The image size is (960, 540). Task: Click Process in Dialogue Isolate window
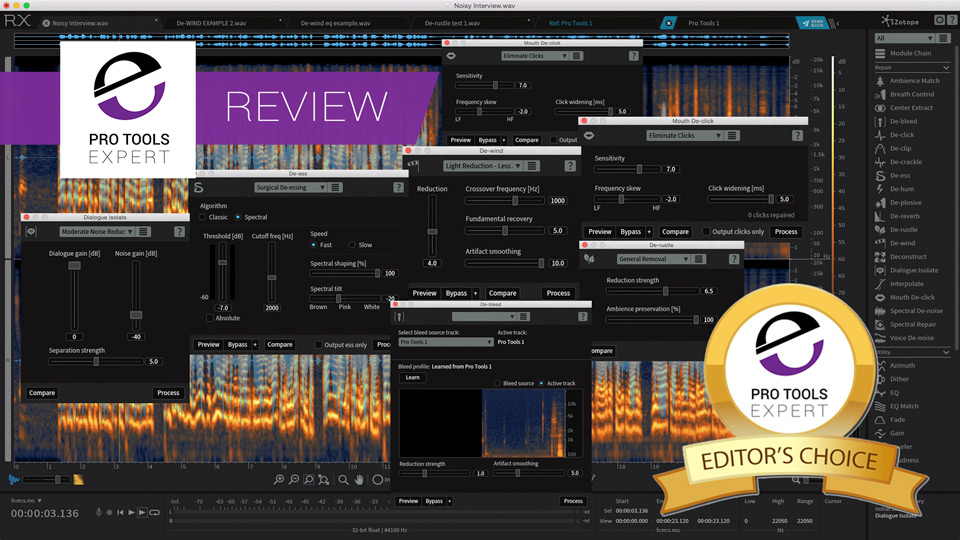168,393
